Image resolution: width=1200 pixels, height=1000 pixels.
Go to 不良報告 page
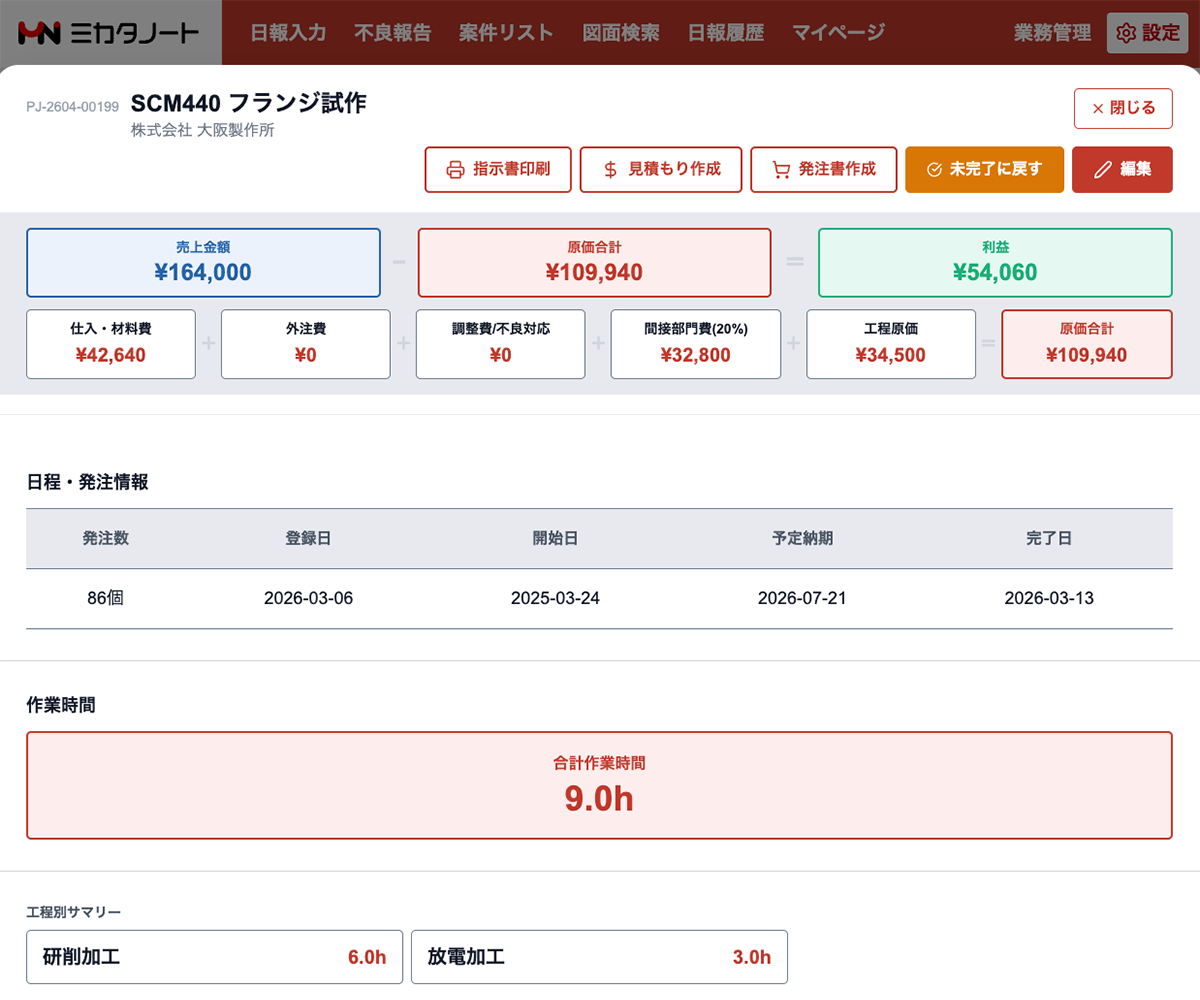coord(392,33)
